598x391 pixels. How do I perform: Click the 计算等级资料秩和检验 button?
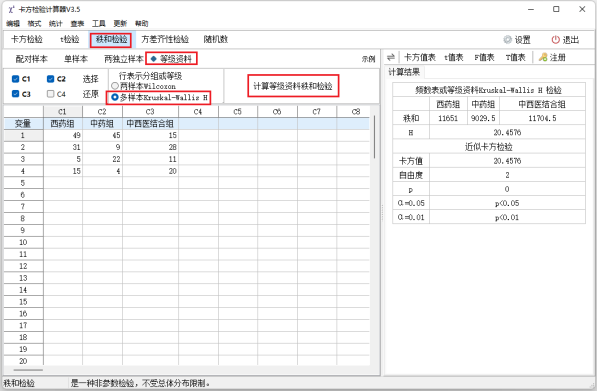293,86
